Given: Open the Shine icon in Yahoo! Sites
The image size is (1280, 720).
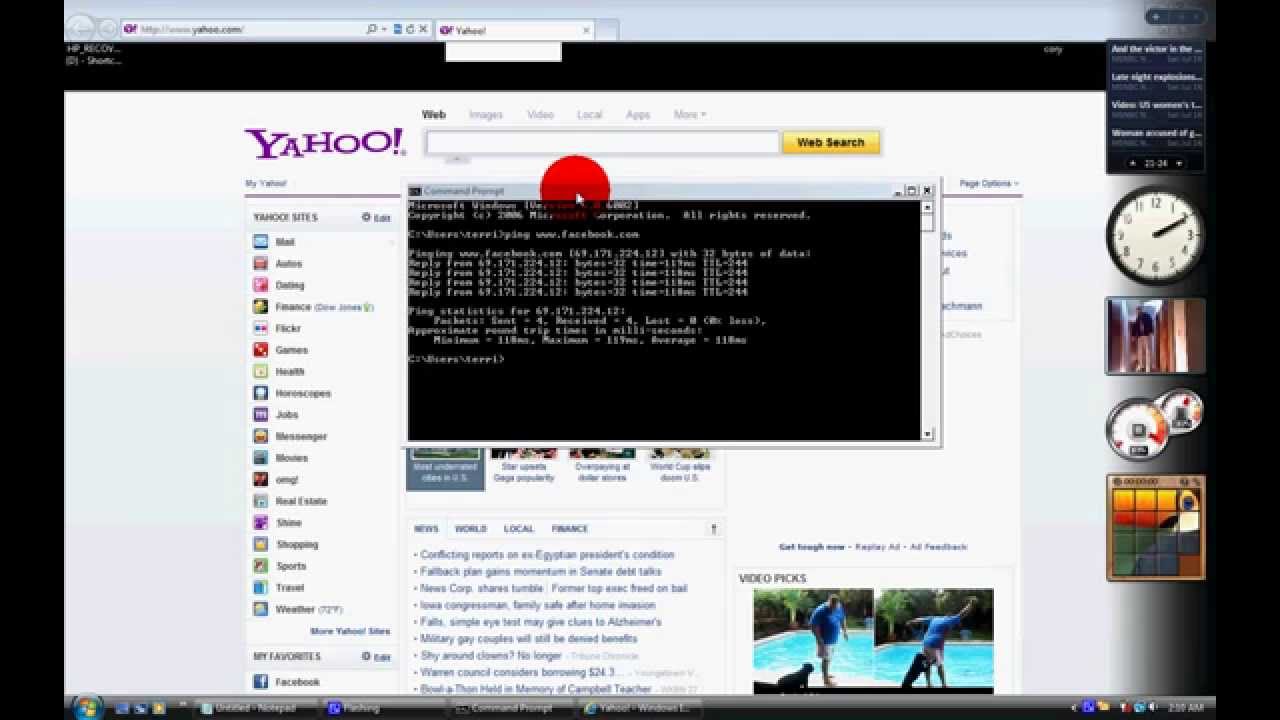Looking at the screenshot, I should pos(260,523).
